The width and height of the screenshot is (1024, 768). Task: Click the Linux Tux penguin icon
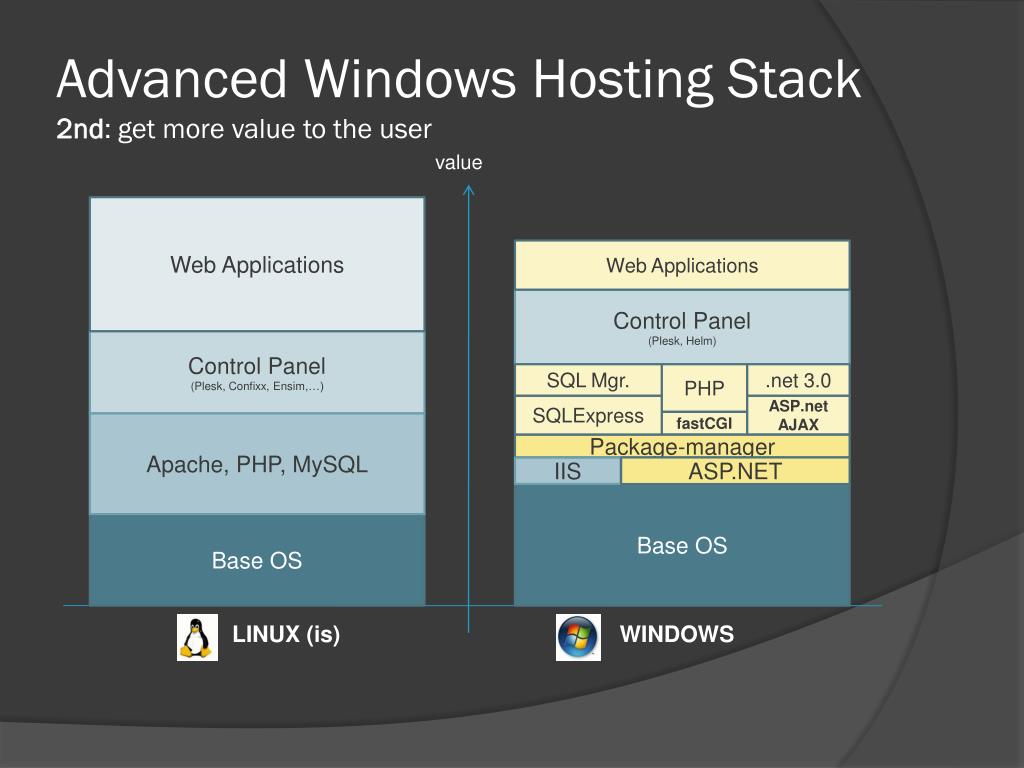click(x=197, y=637)
